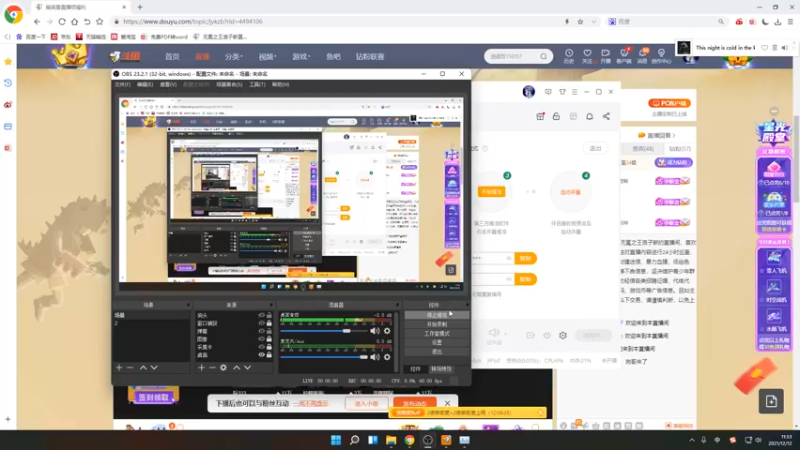The image size is (800, 450).
Task: Click share icon in streaming companion window
Action: point(606,116)
